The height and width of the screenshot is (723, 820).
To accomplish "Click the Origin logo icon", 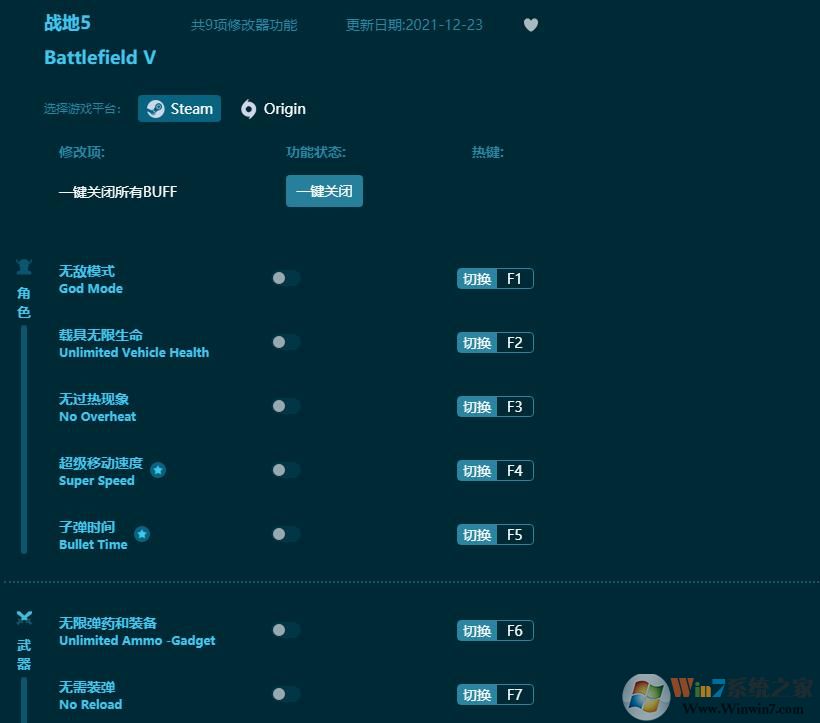I will click(248, 109).
